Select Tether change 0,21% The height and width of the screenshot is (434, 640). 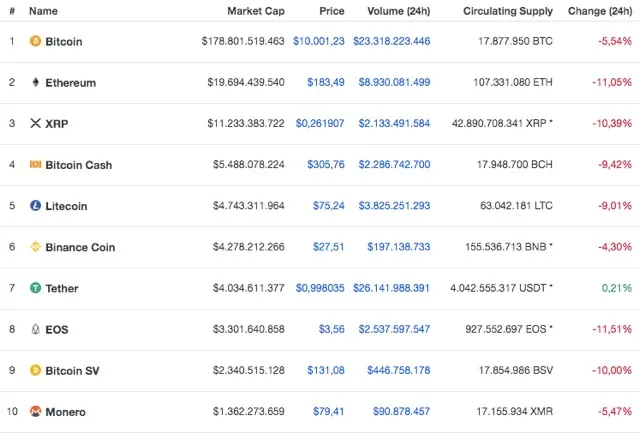(x=617, y=288)
